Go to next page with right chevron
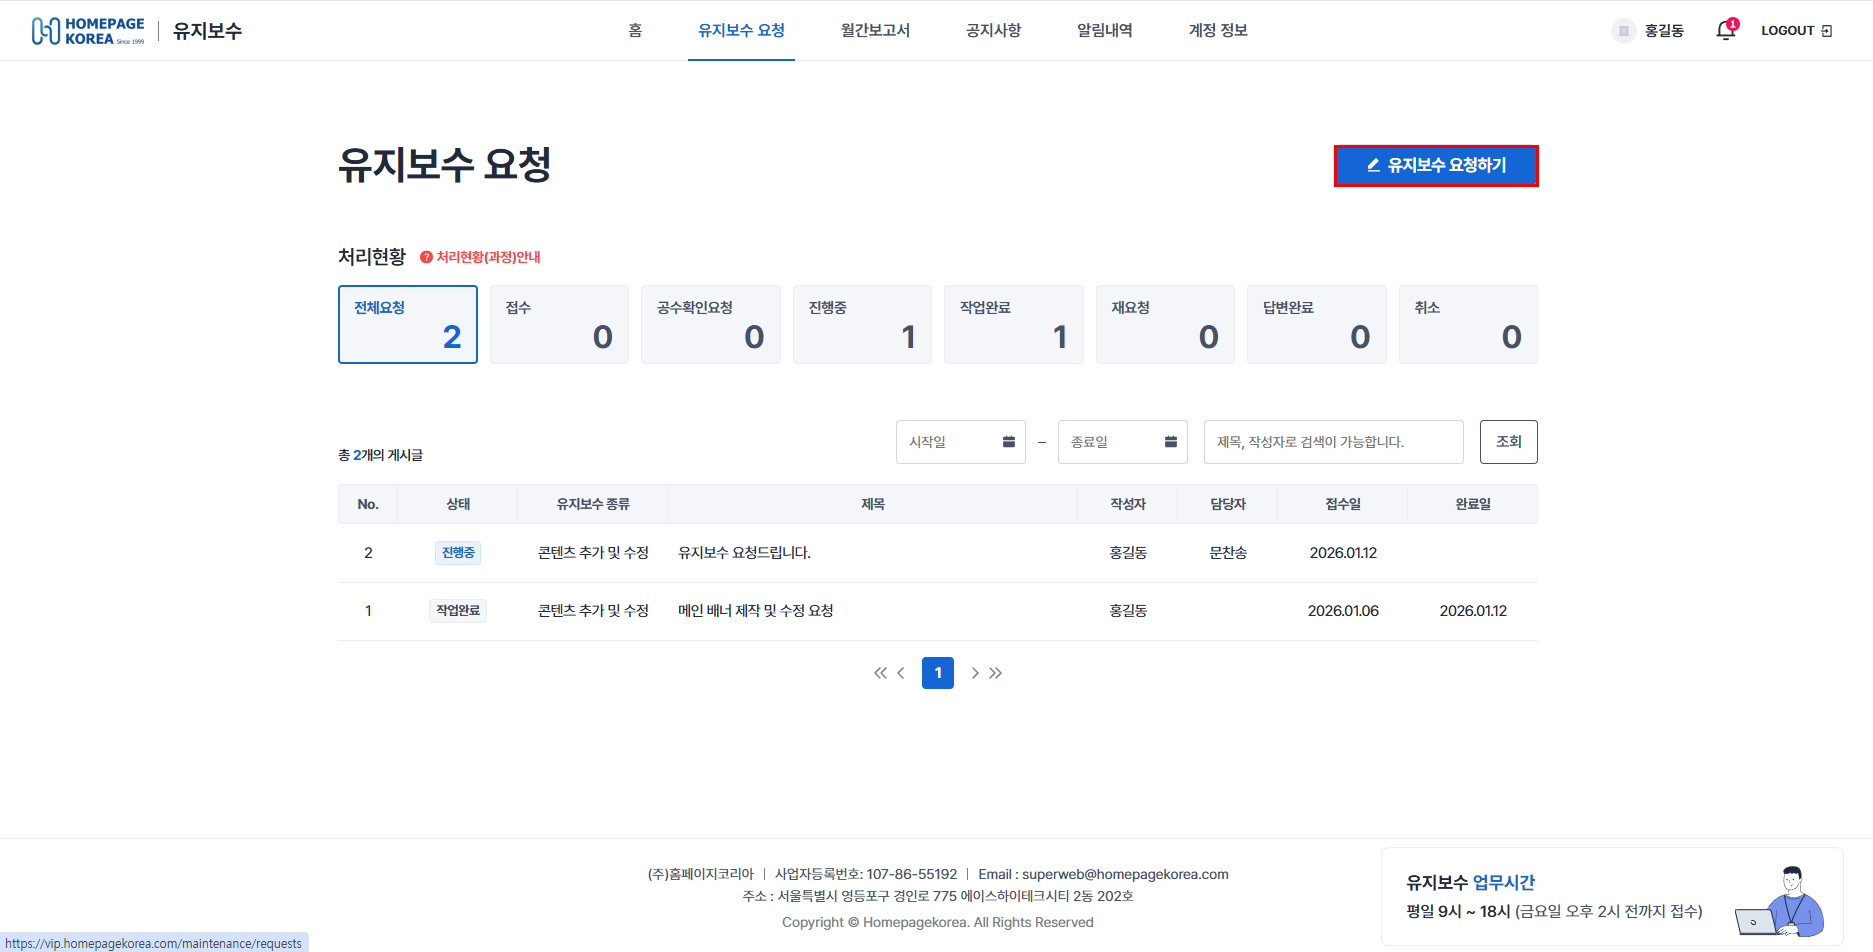 click(975, 673)
